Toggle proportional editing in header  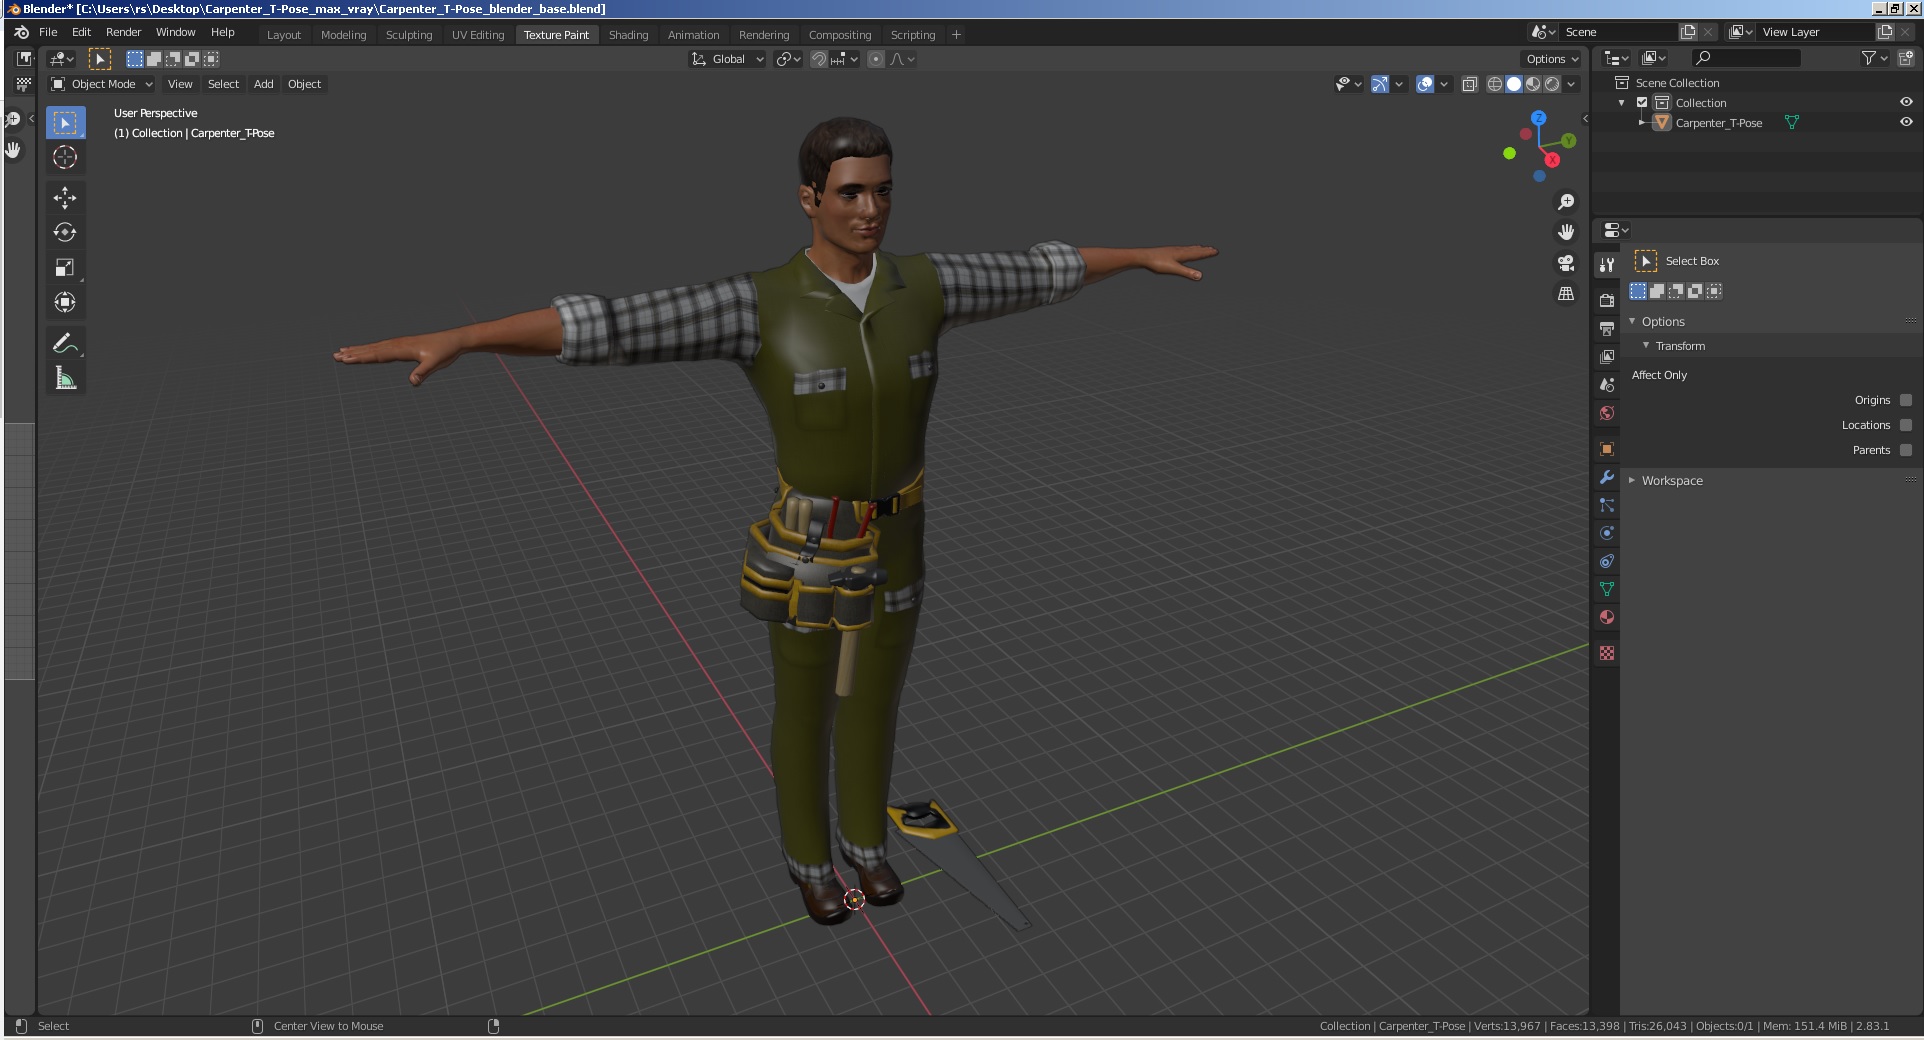coord(876,59)
